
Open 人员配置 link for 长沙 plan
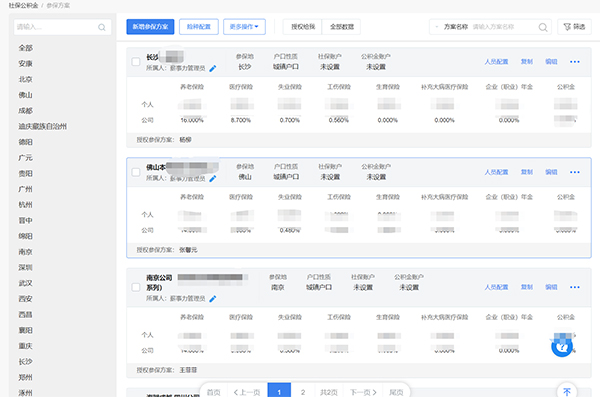pos(496,62)
